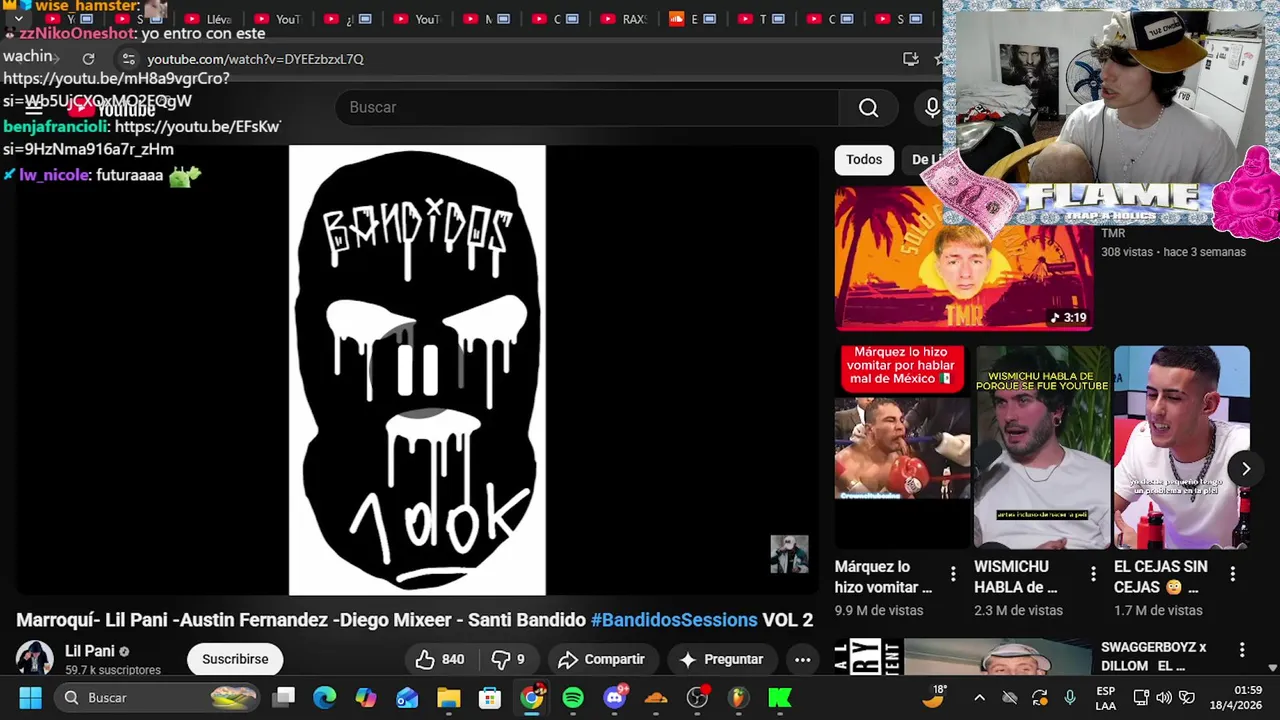Click the sync refresh icon in the system tray
The height and width of the screenshot is (720, 1280).
coord(1040,698)
